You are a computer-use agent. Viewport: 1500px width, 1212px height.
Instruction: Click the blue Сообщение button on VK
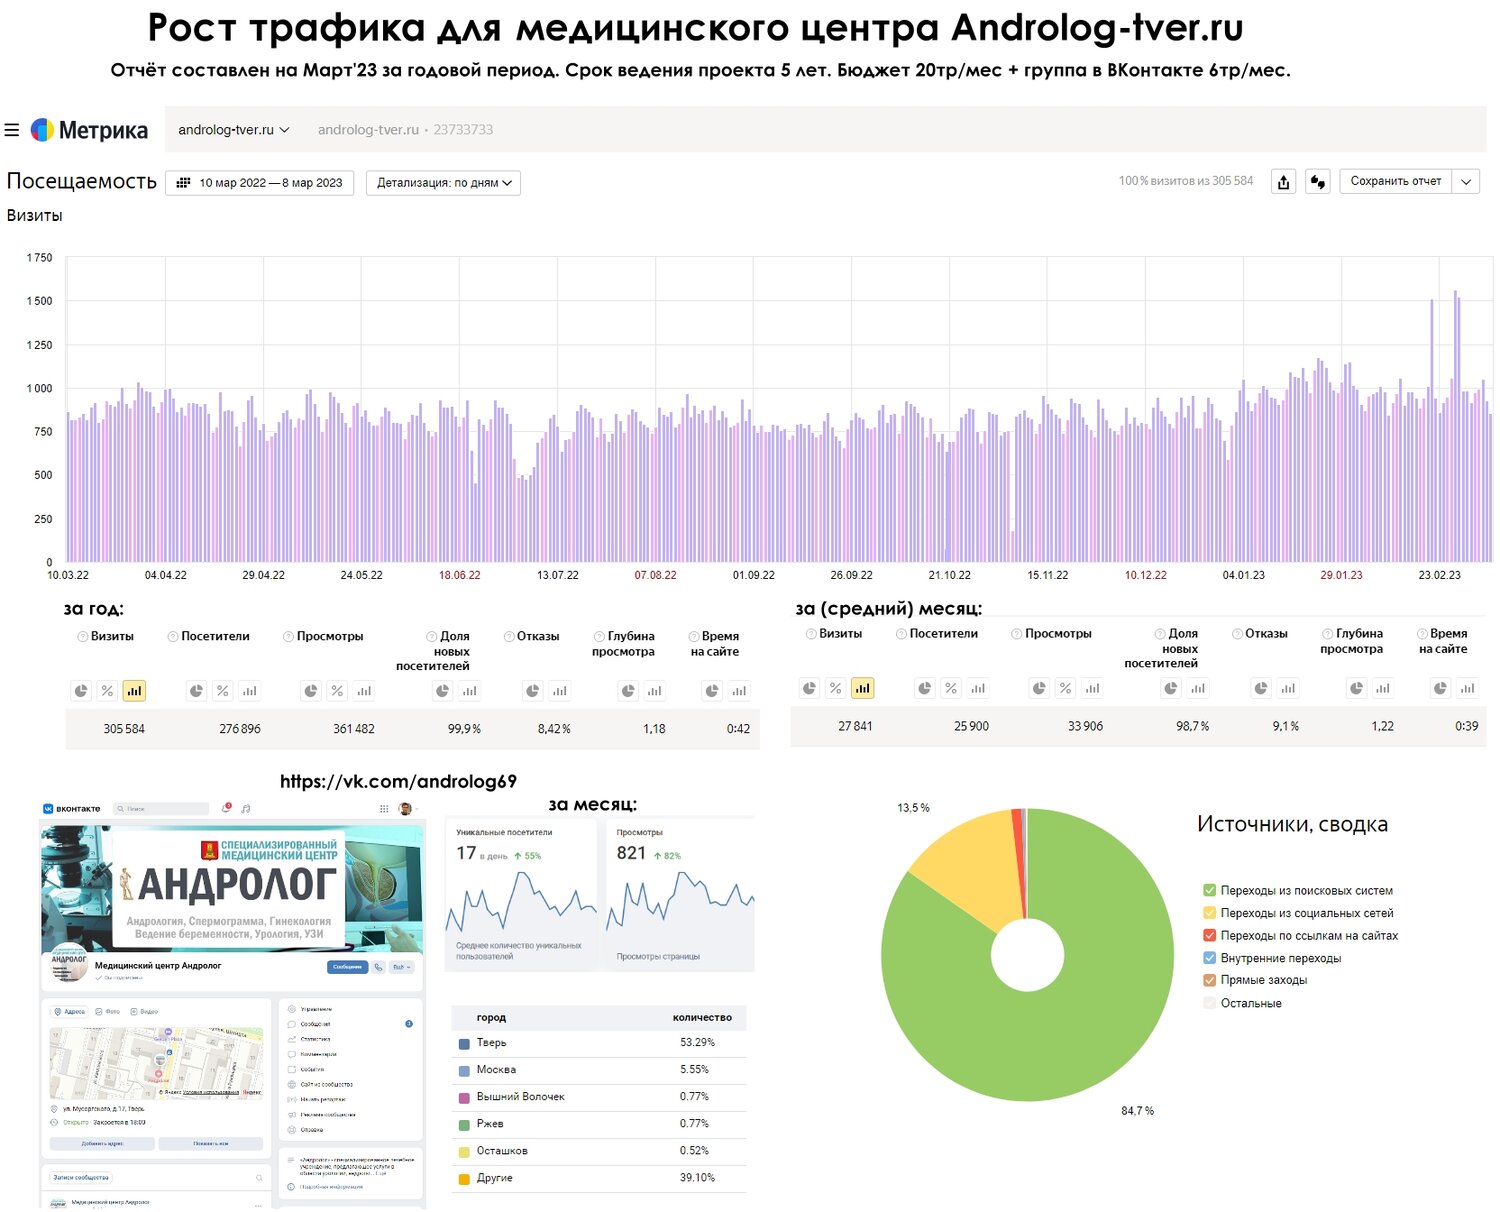(x=347, y=967)
